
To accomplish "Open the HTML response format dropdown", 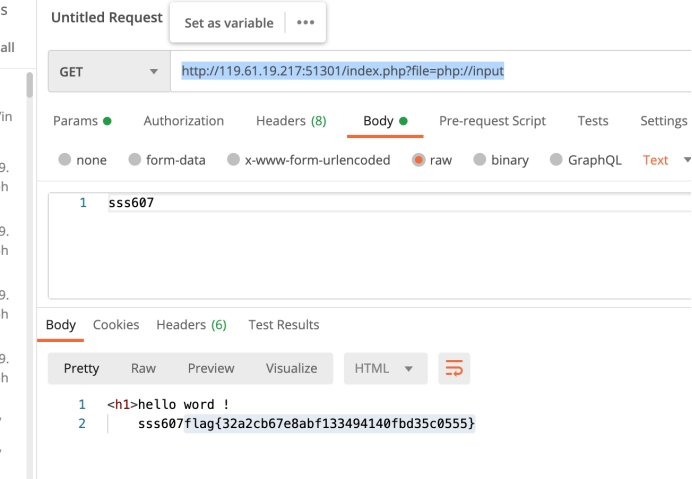I will pyautogui.click(x=385, y=368).
